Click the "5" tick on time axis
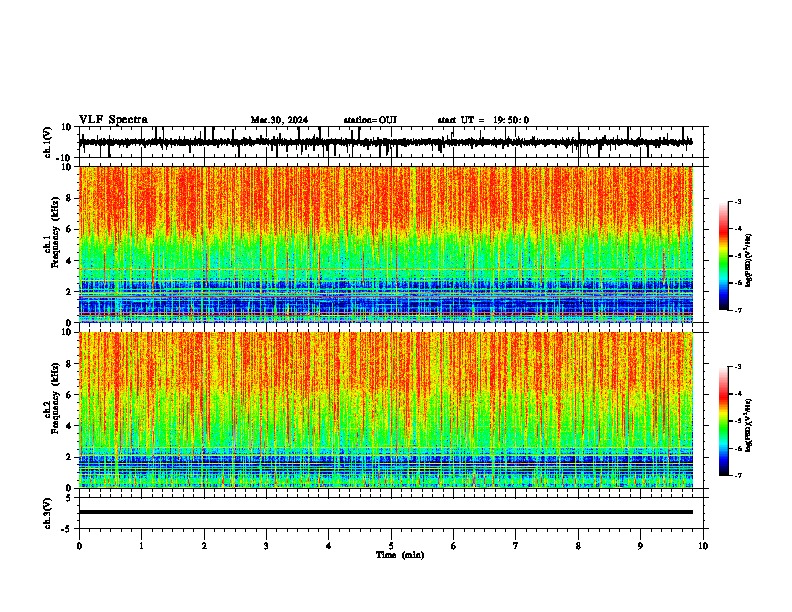The height and width of the screenshot is (612, 792). 391,546
